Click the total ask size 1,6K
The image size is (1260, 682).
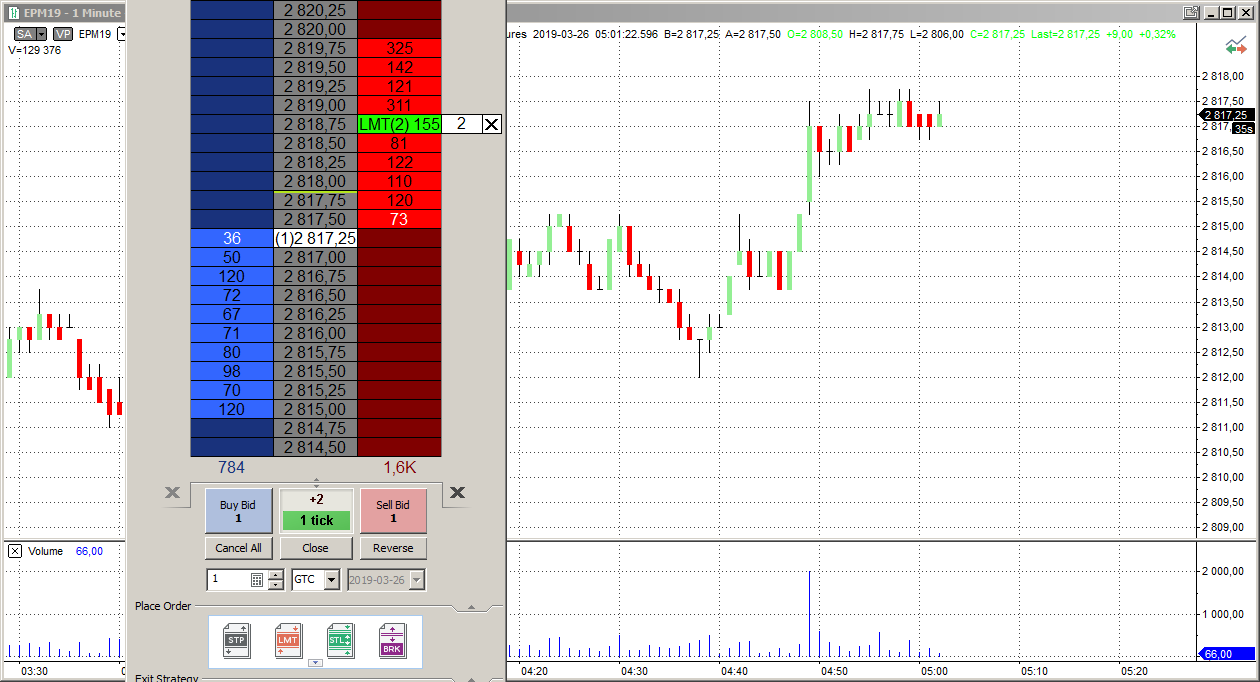point(399,467)
